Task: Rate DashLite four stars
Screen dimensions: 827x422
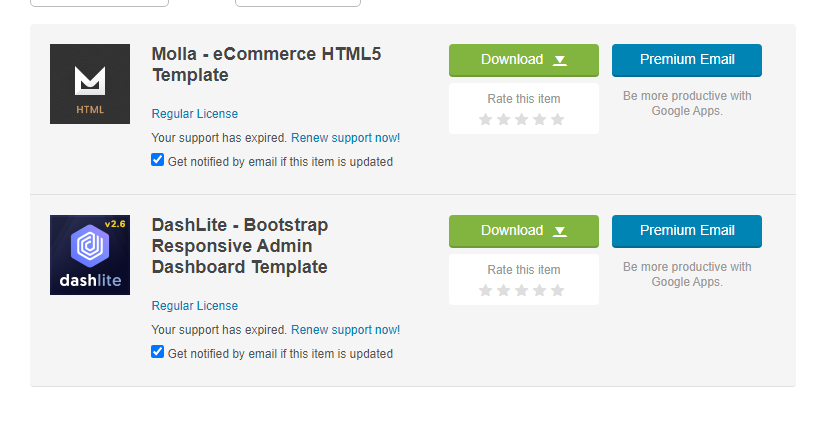Action: pyautogui.click(x=540, y=291)
